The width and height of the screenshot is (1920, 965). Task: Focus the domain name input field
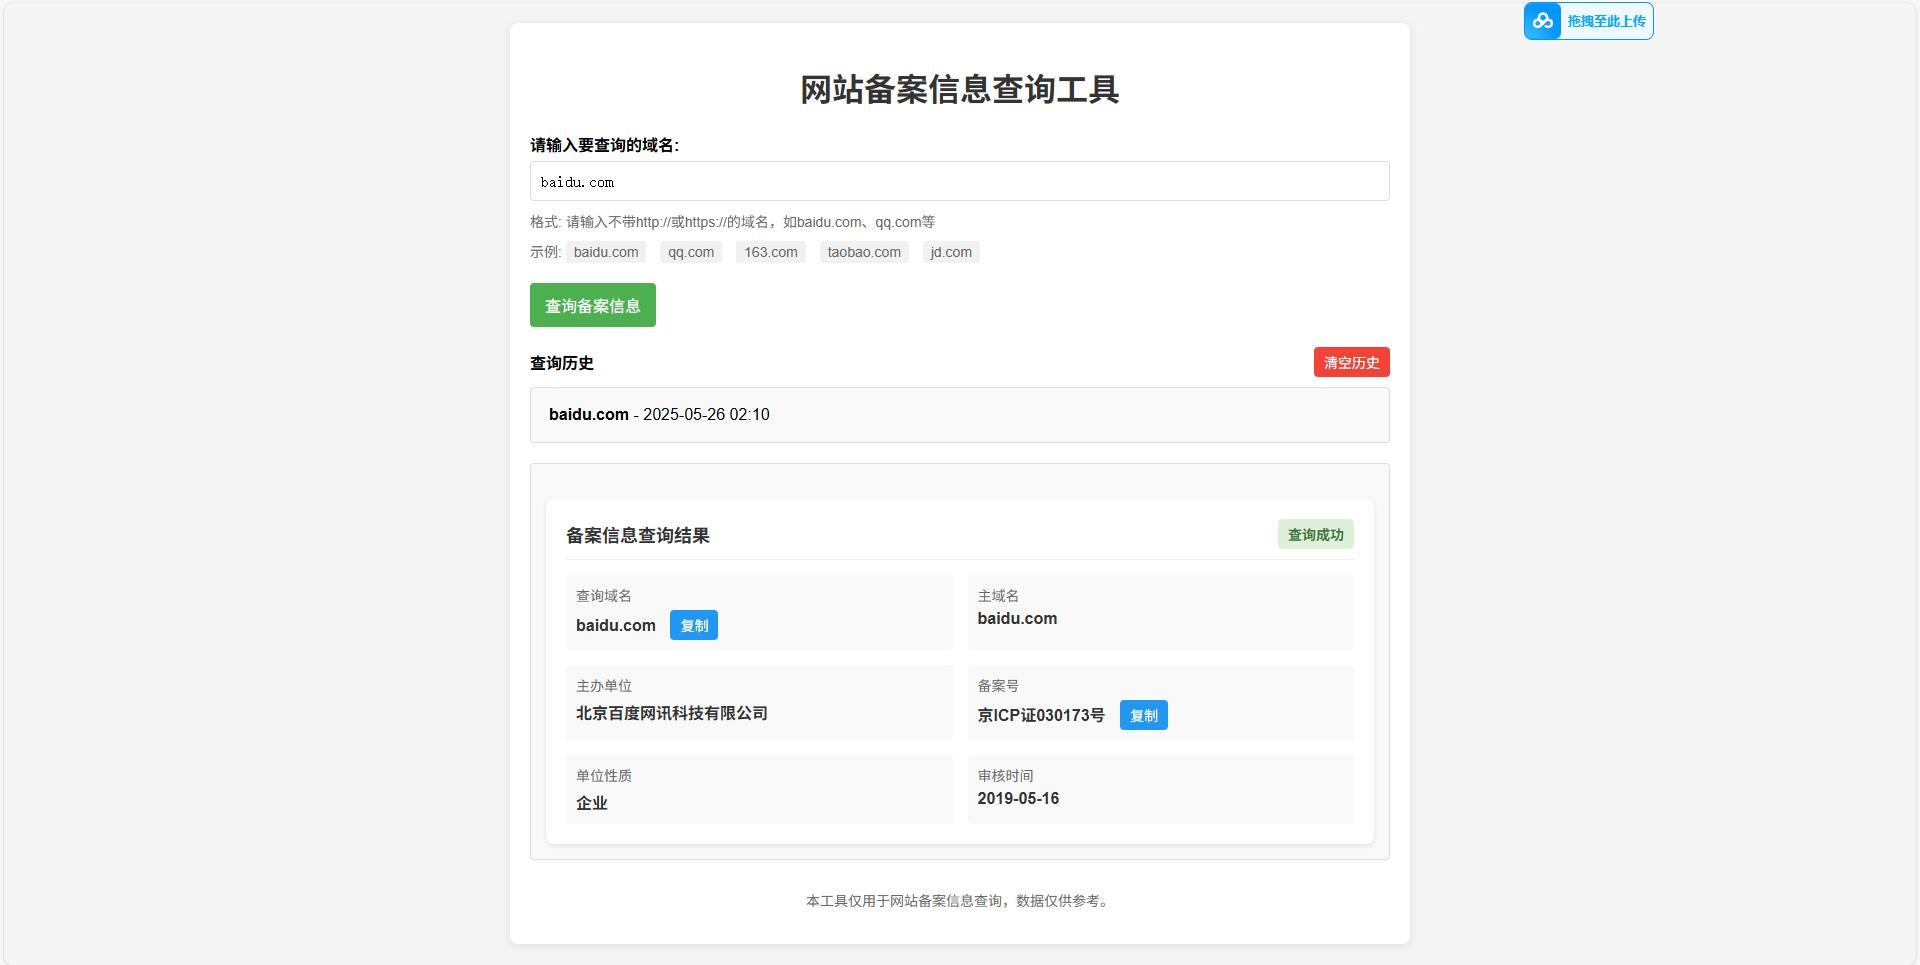pos(960,181)
